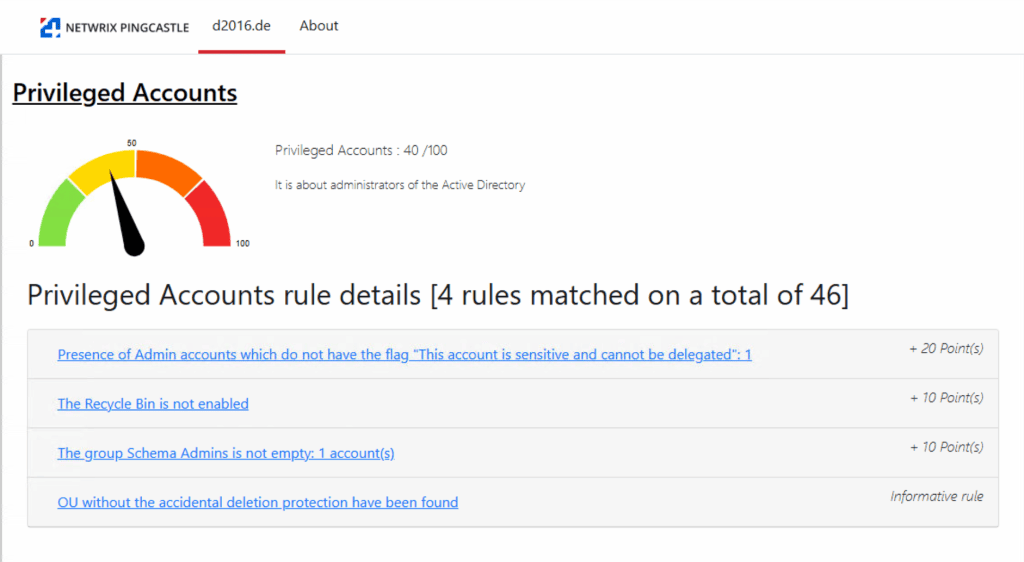This screenshot has width=1024, height=562.
Task: Expand the Recycle Bin is not enabled rule
Action: 153,404
